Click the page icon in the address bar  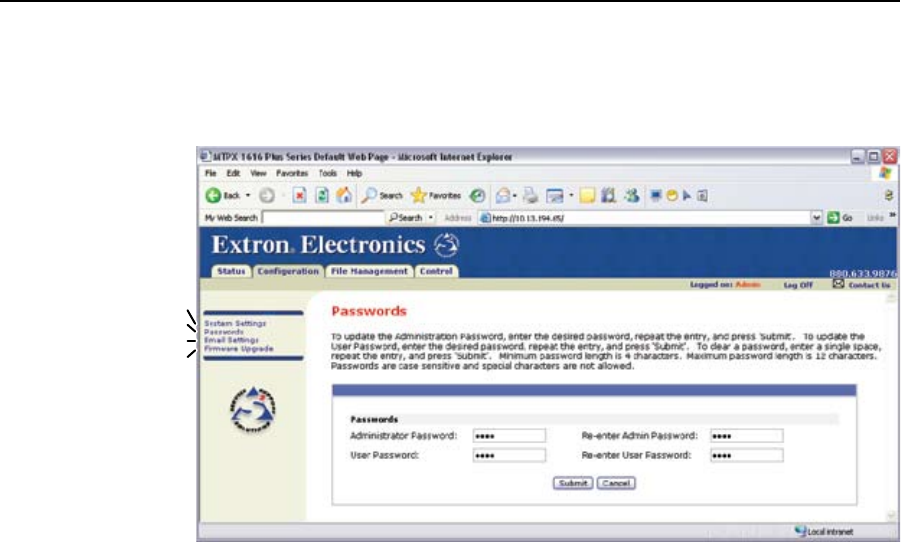pos(486,218)
